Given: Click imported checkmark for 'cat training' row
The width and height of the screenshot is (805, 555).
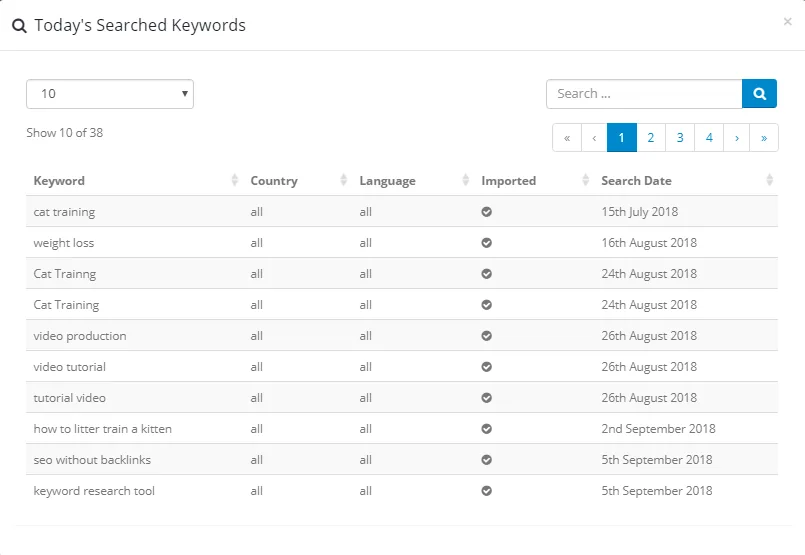Looking at the screenshot, I should pyautogui.click(x=487, y=212).
